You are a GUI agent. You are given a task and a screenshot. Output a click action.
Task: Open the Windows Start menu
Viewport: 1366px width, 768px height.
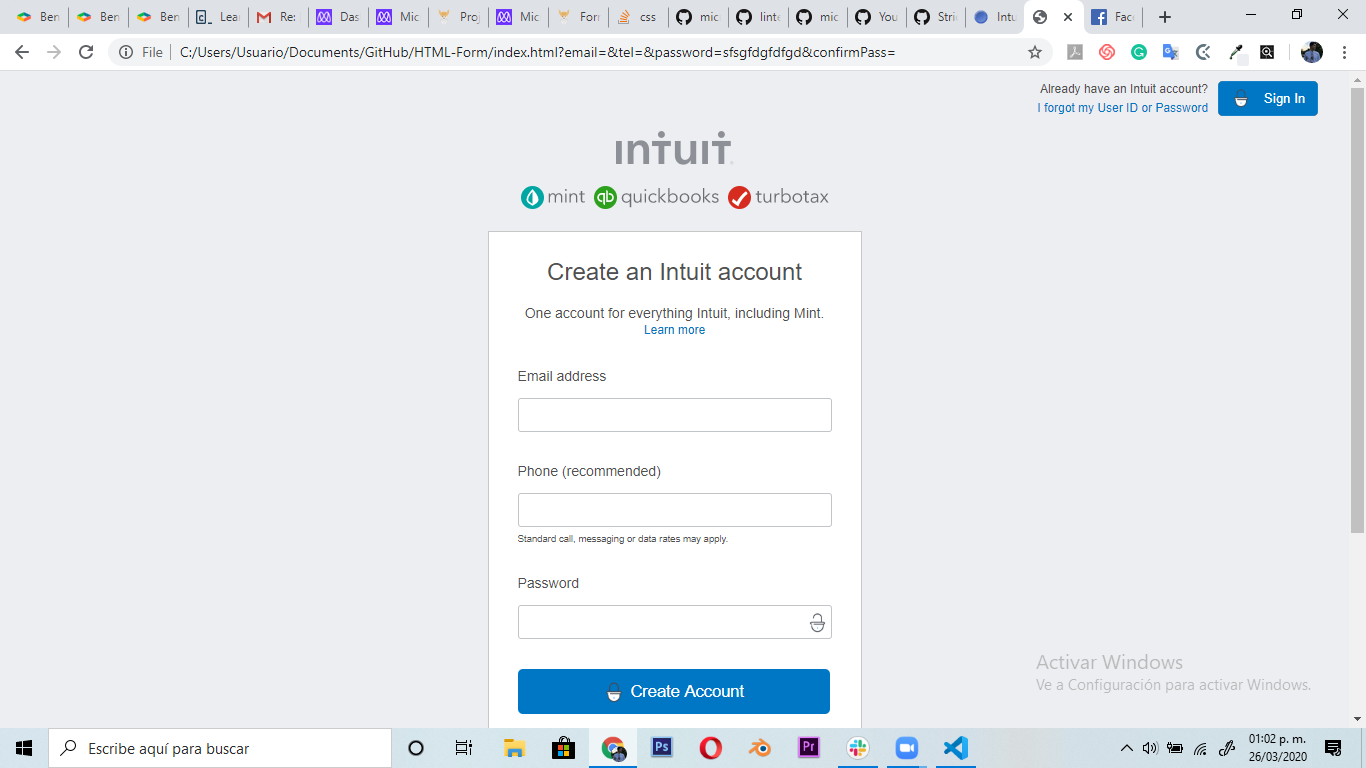click(x=24, y=748)
